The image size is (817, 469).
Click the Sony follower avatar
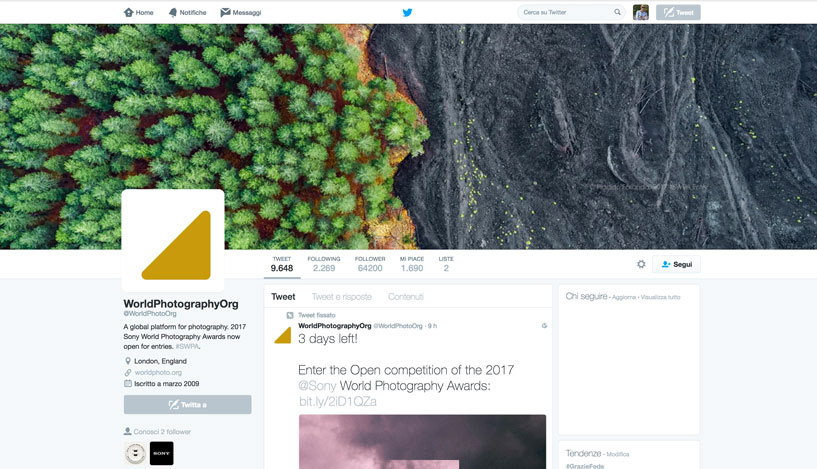[162, 453]
